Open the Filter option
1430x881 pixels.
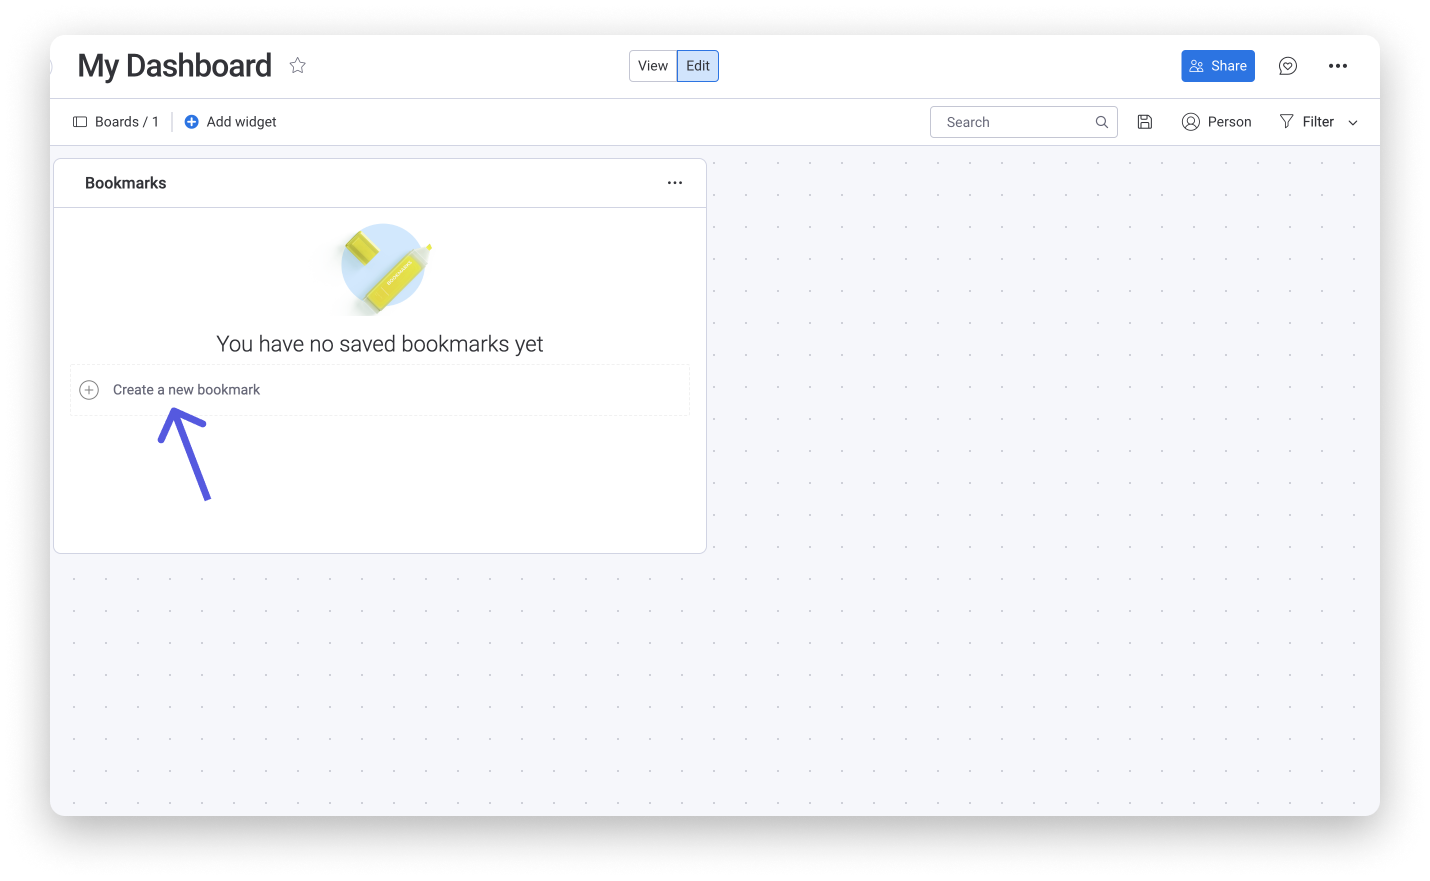tap(1307, 122)
